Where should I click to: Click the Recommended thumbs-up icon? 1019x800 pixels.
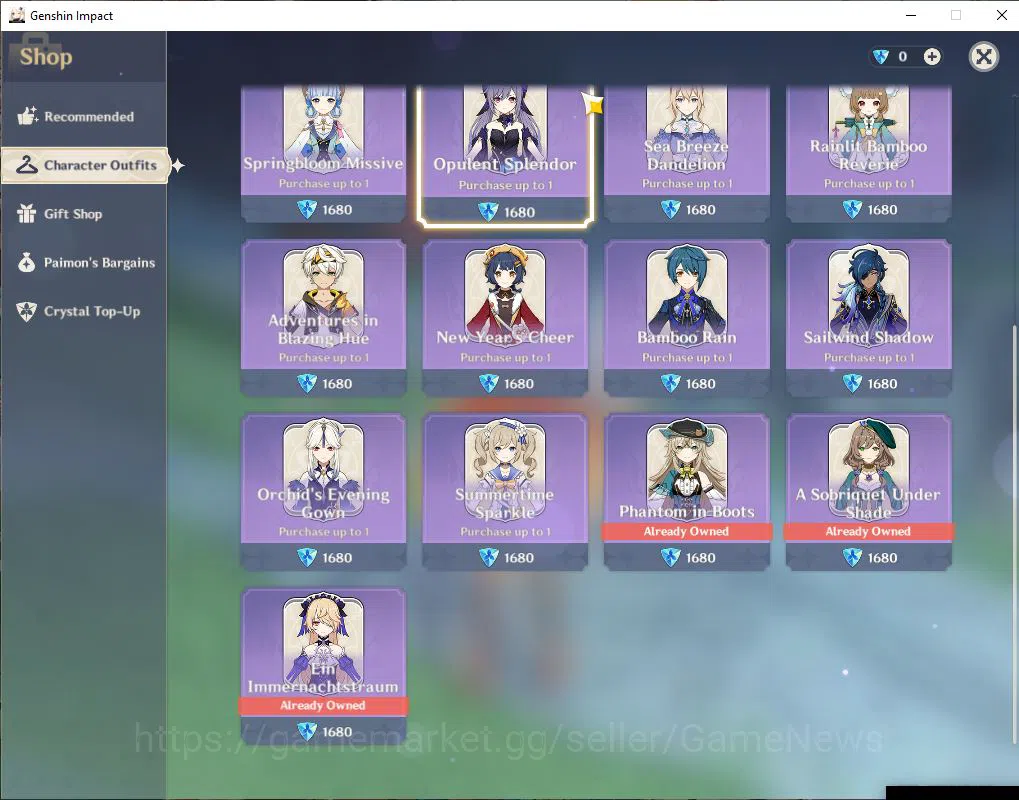tap(27, 116)
